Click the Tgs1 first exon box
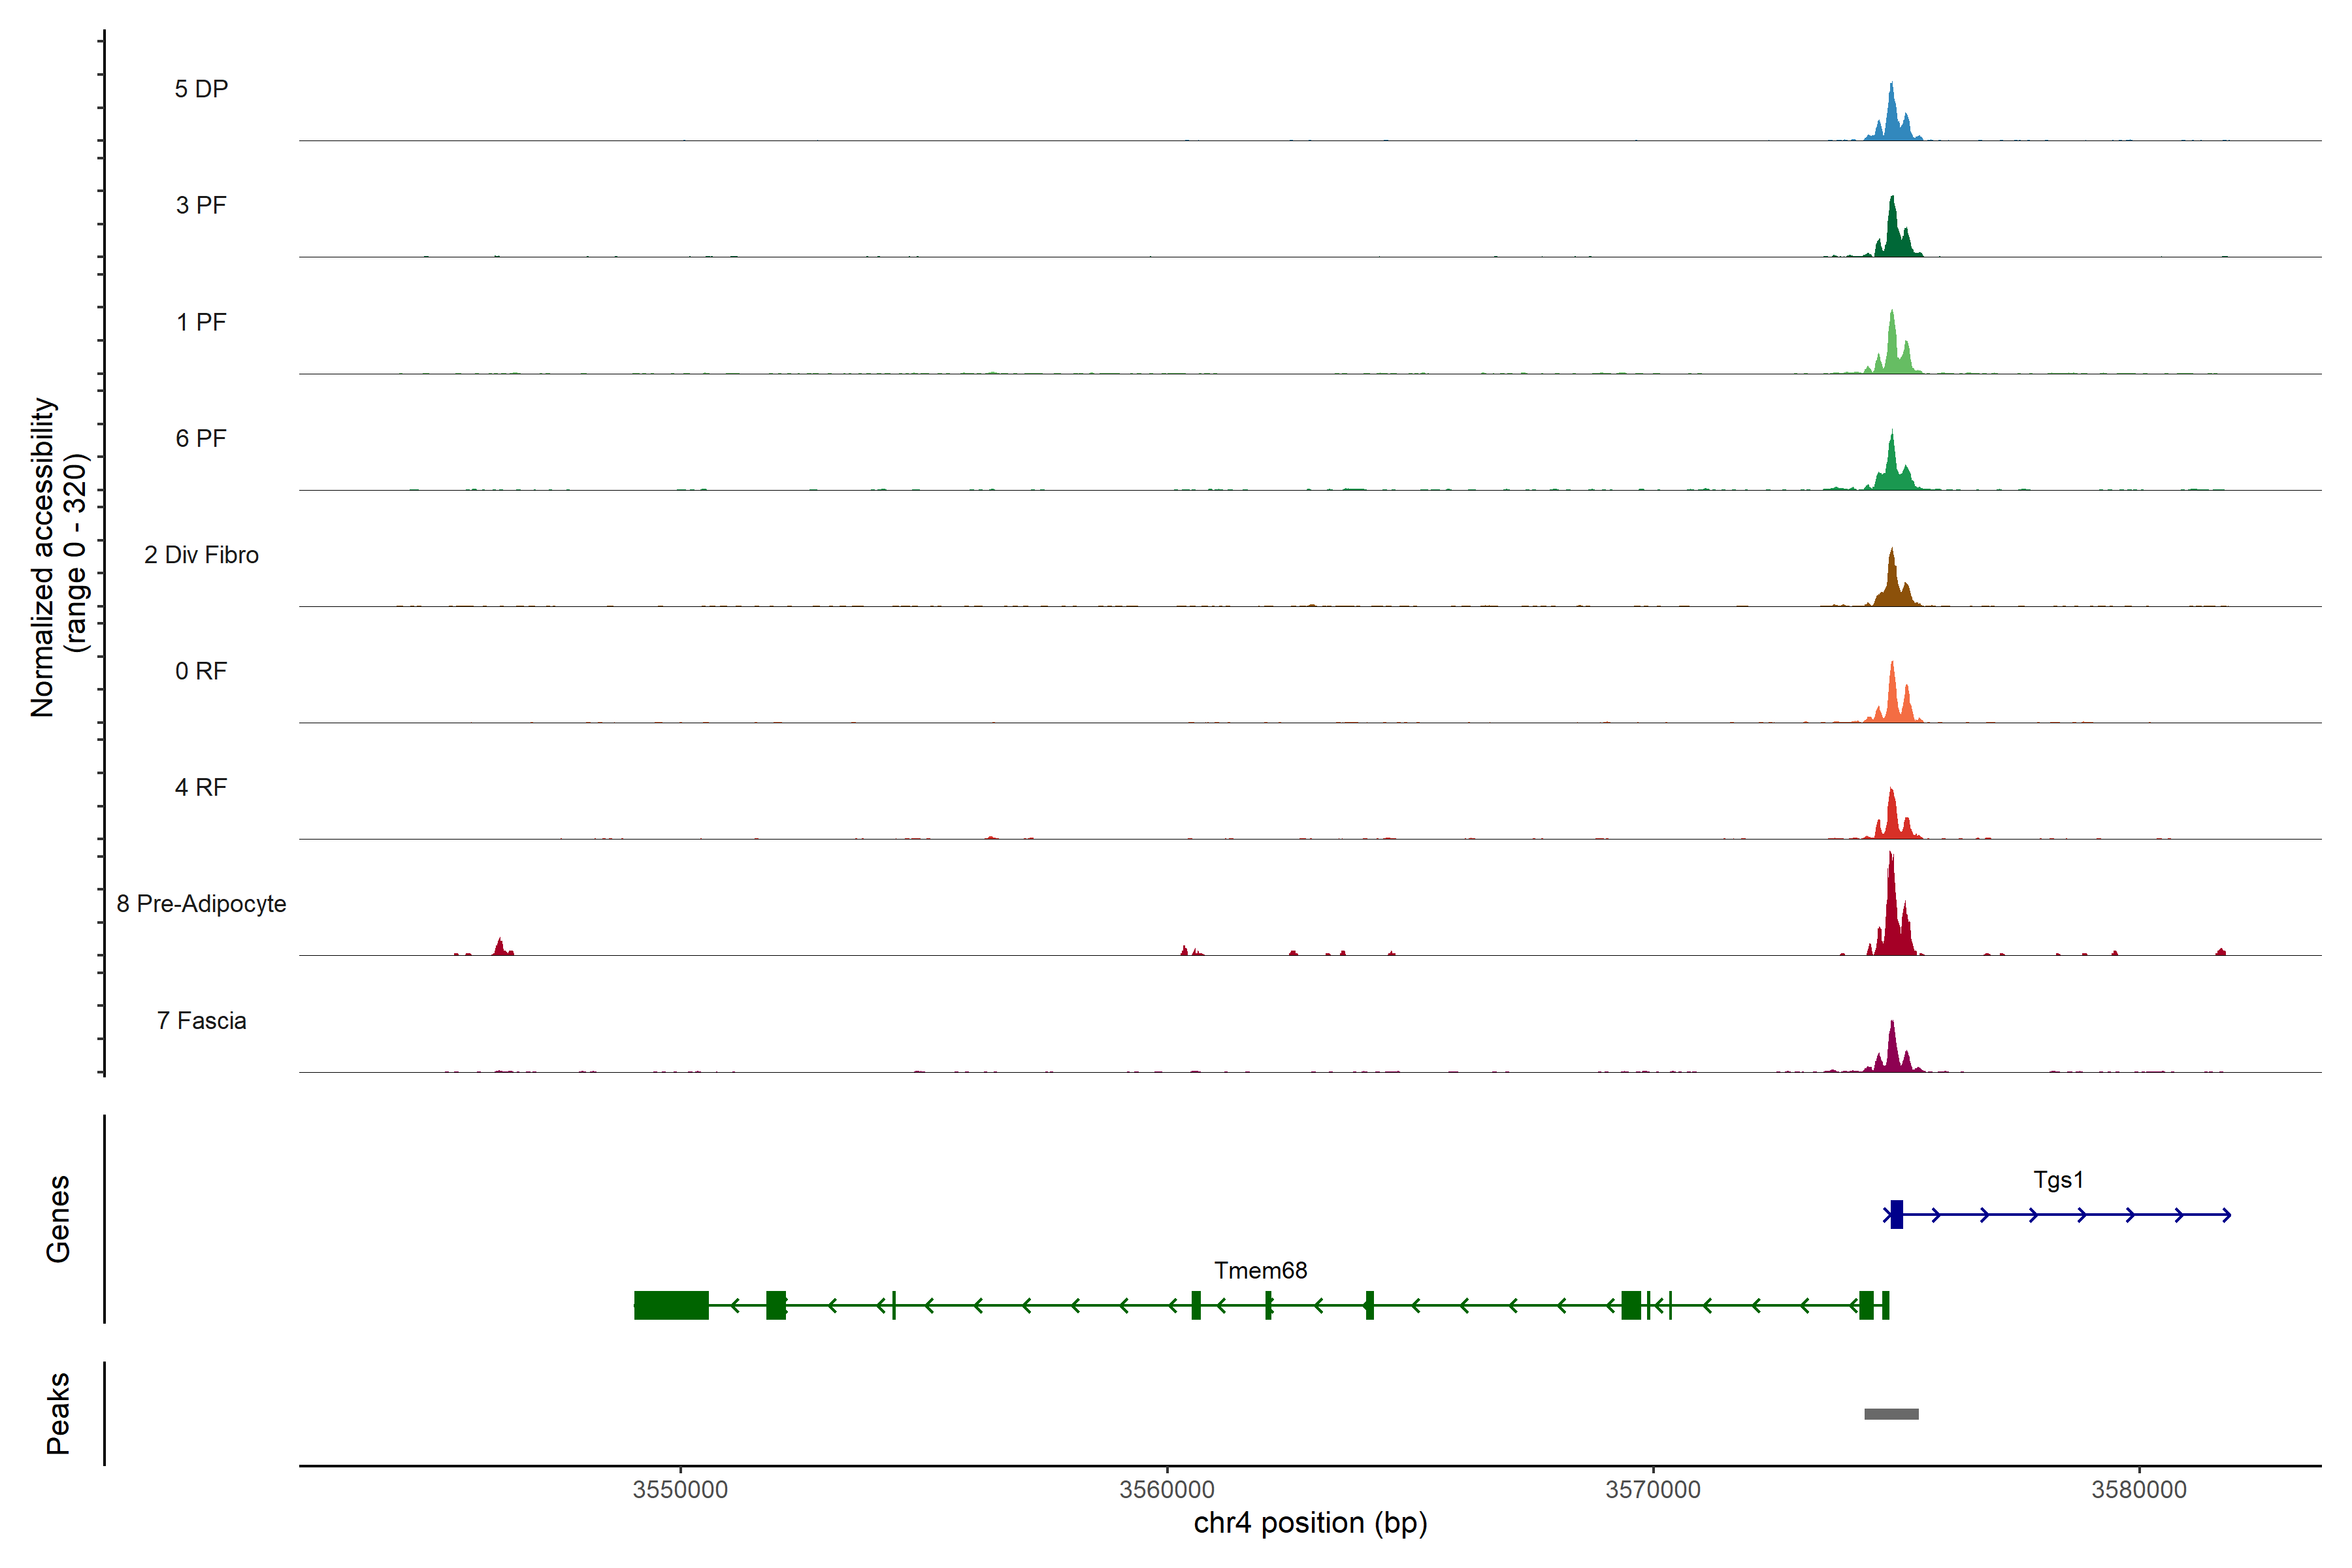This screenshot has height=1568, width=2352. tap(1896, 1214)
